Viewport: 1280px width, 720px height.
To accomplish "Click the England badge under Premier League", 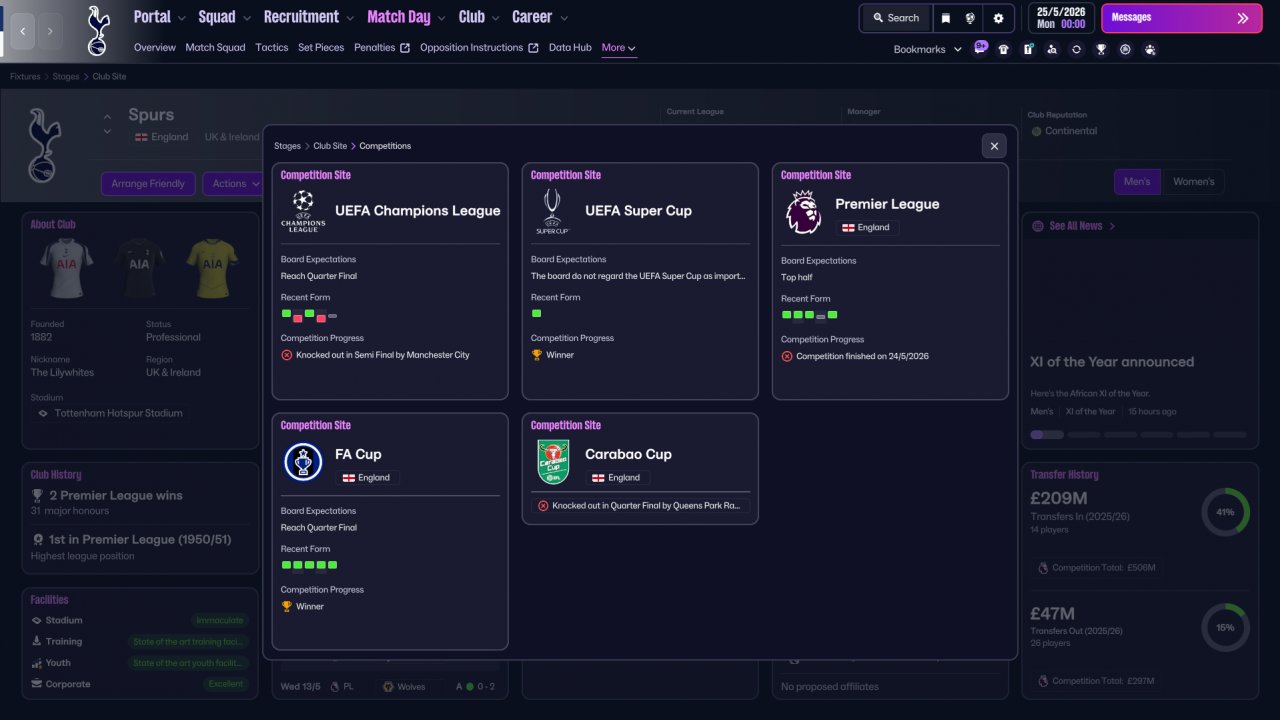I will click(x=867, y=227).
